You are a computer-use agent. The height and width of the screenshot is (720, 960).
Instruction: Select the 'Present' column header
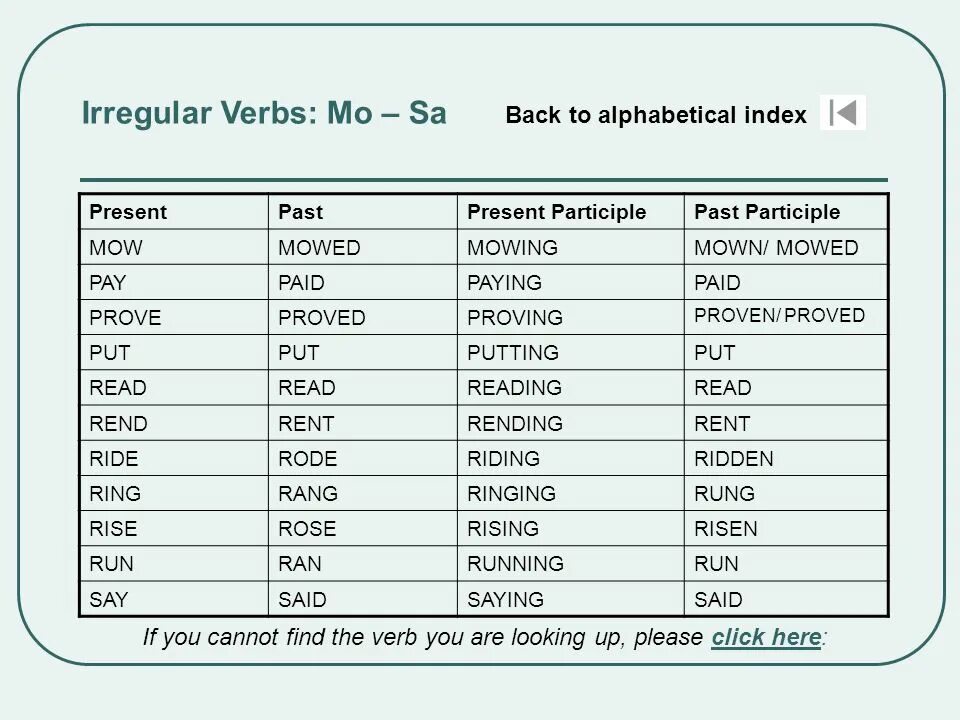point(174,212)
